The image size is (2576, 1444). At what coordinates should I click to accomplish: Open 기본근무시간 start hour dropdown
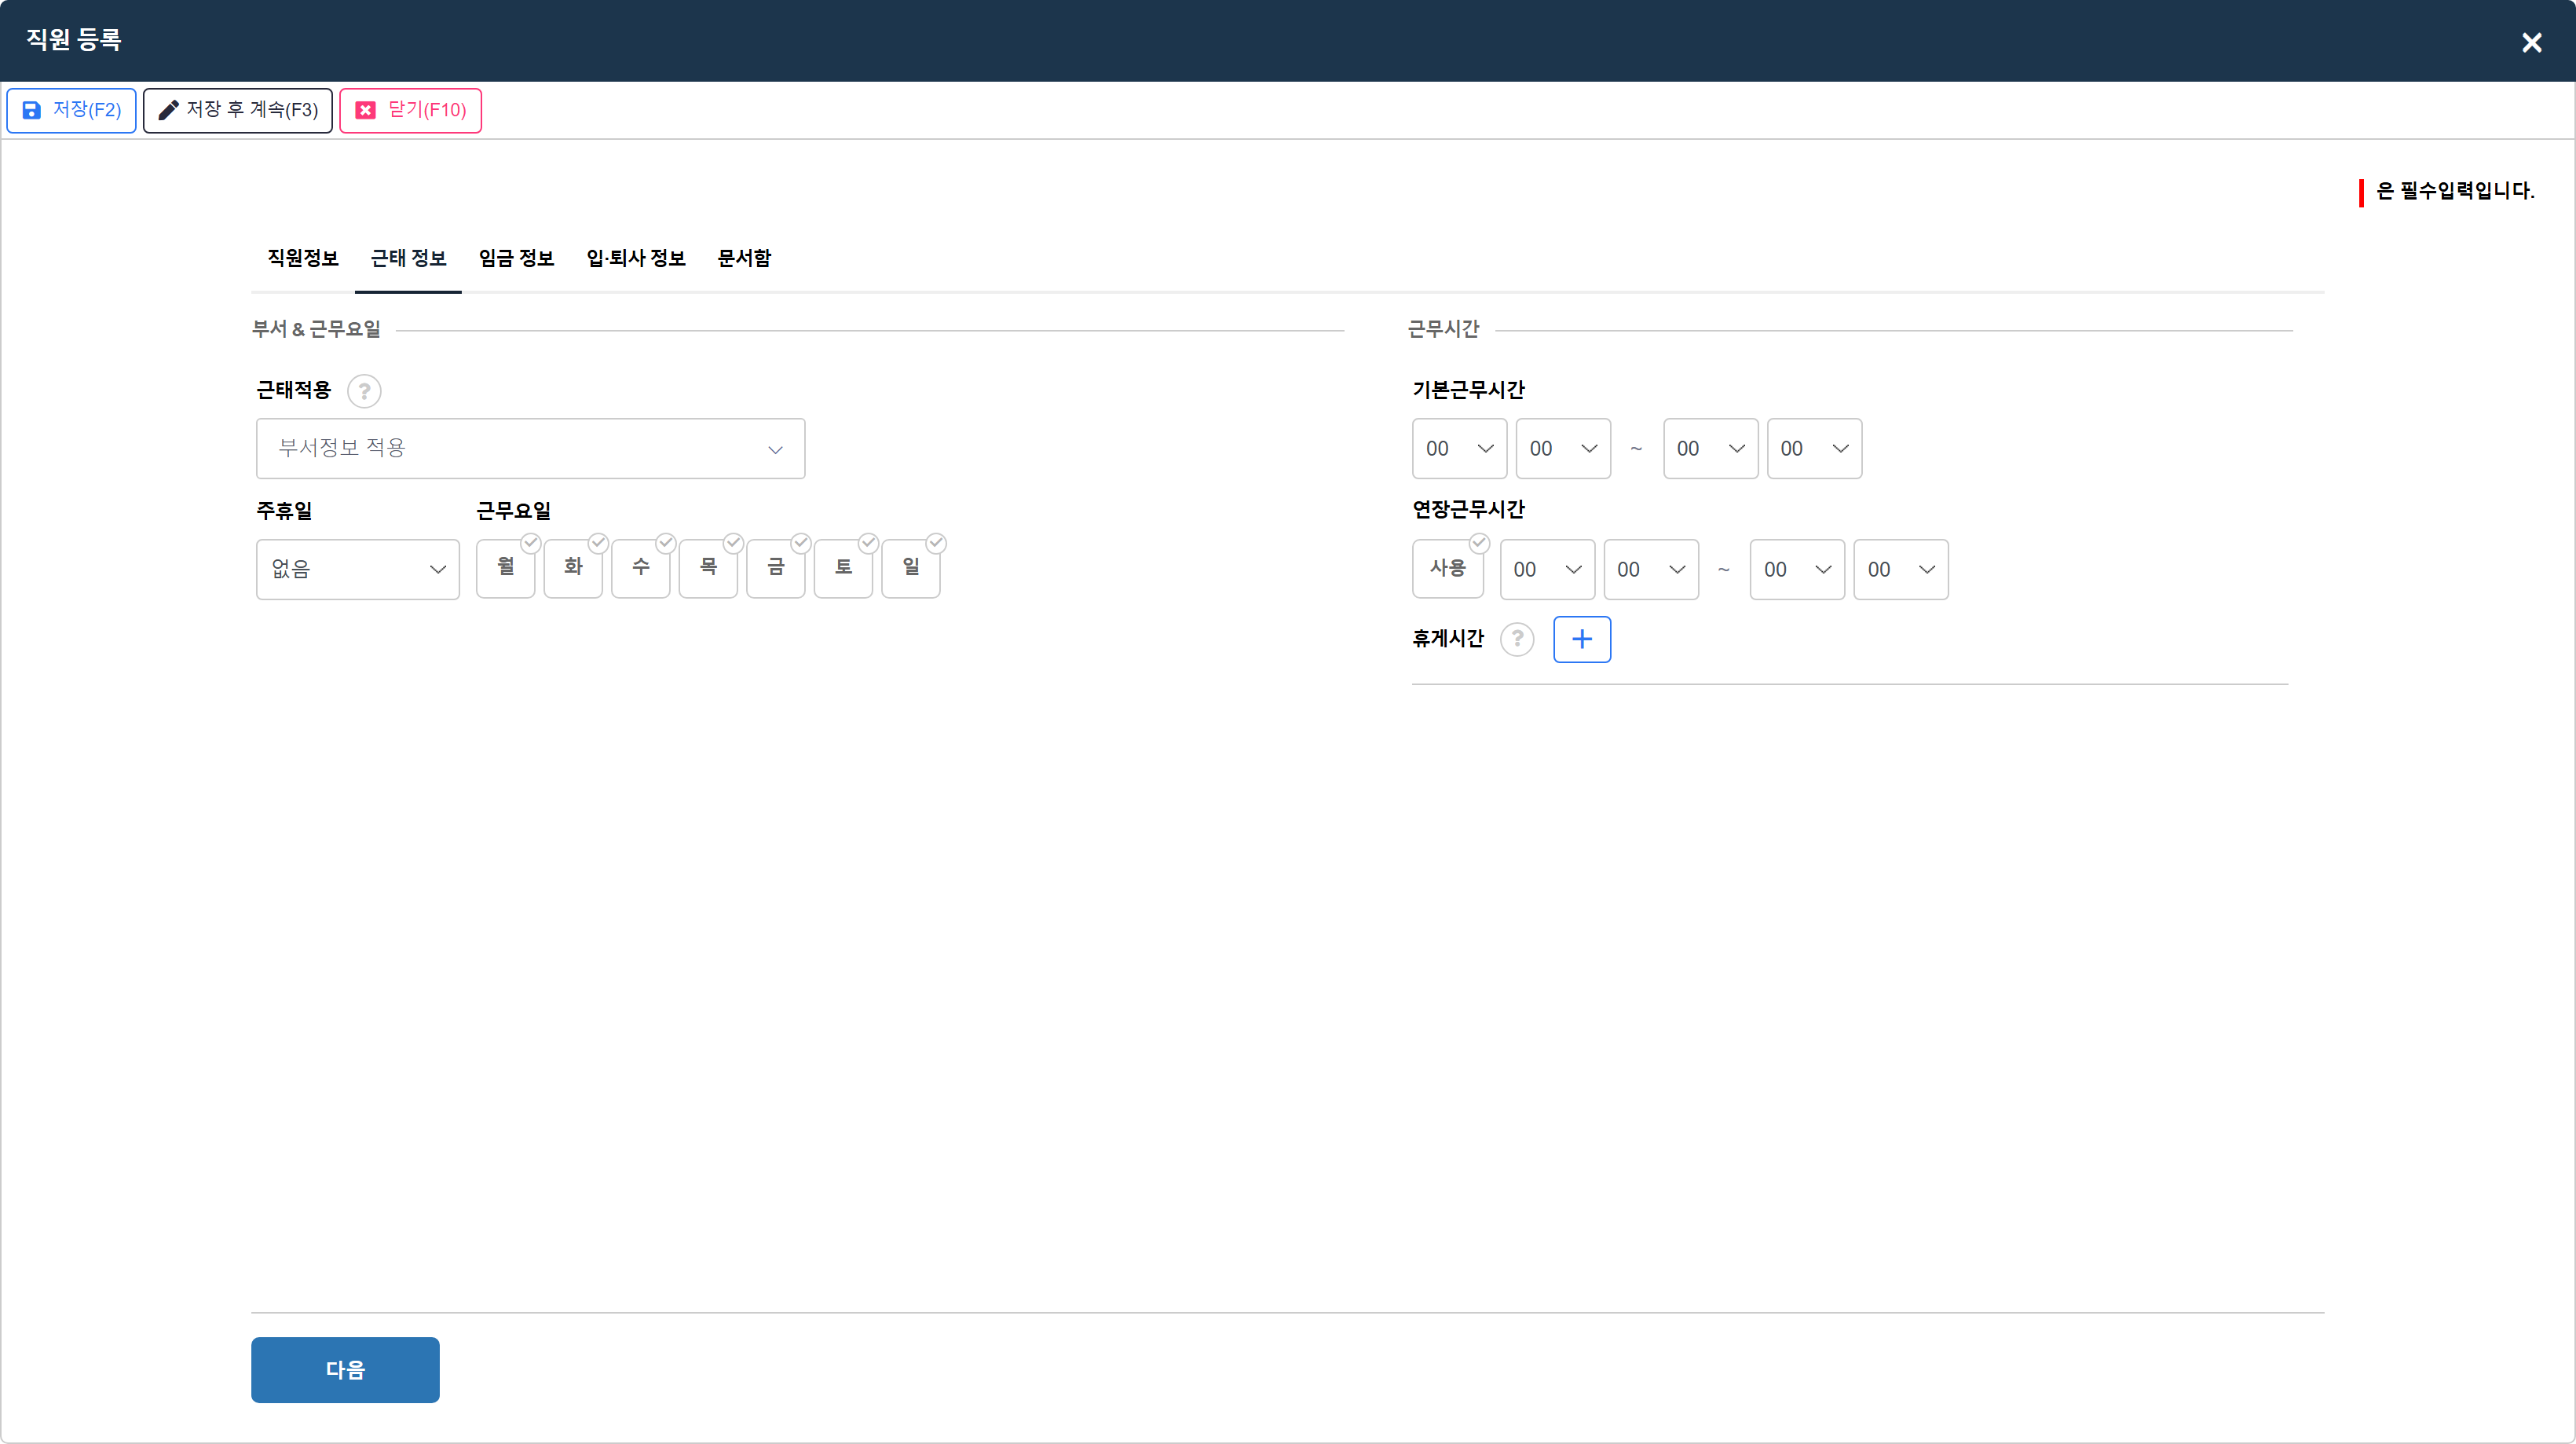pyautogui.click(x=1460, y=449)
